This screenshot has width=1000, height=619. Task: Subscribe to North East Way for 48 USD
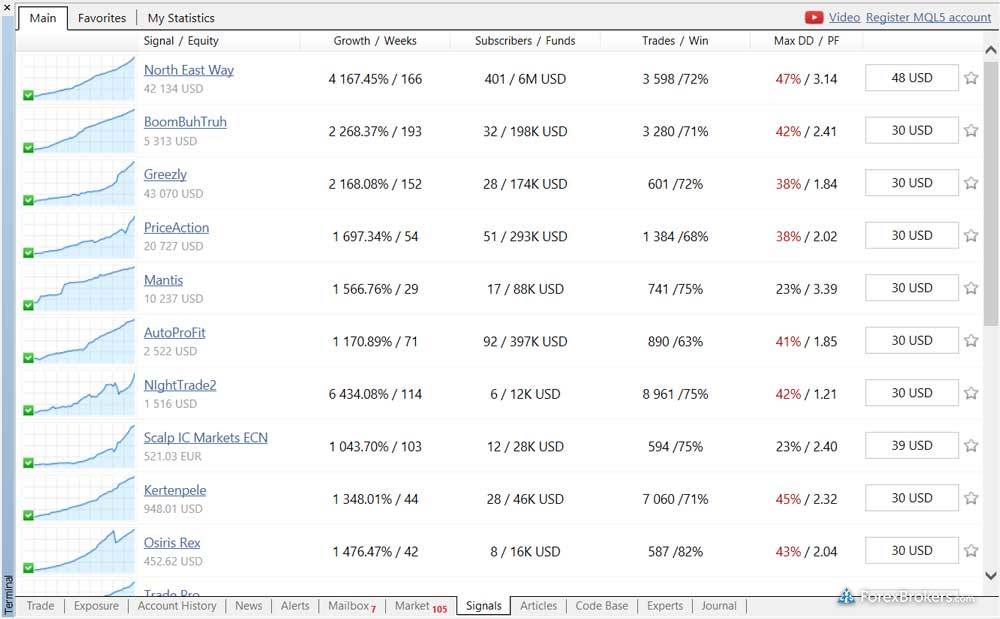pyautogui.click(x=911, y=78)
